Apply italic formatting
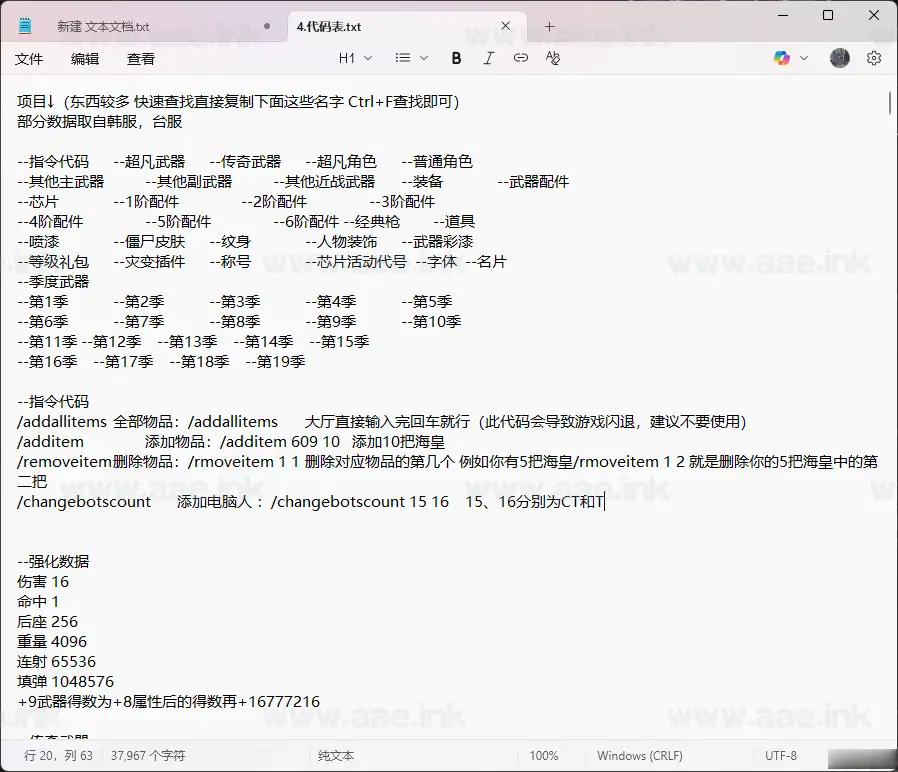Screen dimensions: 898x772 [x=488, y=58]
